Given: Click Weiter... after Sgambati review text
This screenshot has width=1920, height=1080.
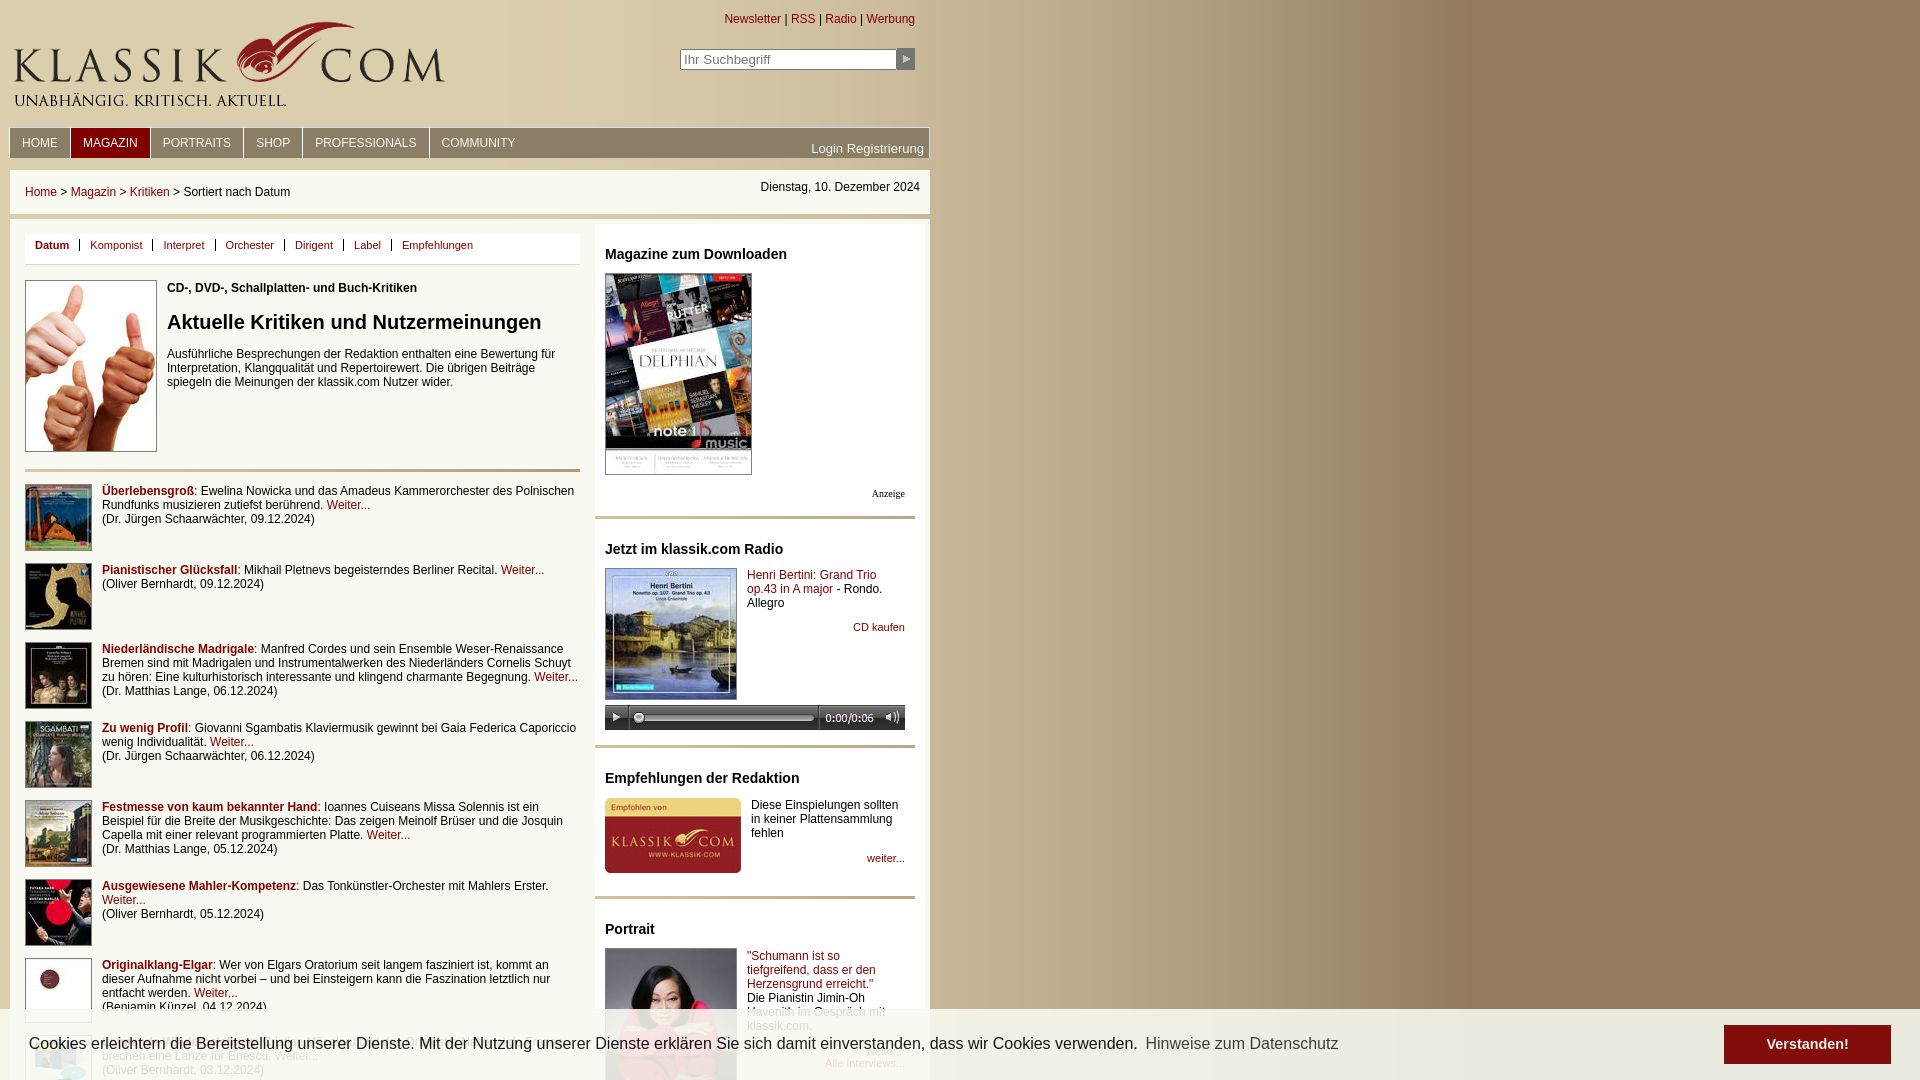Looking at the screenshot, I should (x=232, y=742).
